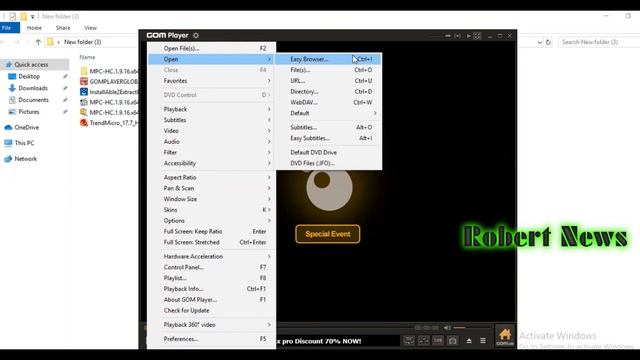640x360 pixels.
Task: Choose Directory... from the Open submenu
Action: click(x=329, y=91)
